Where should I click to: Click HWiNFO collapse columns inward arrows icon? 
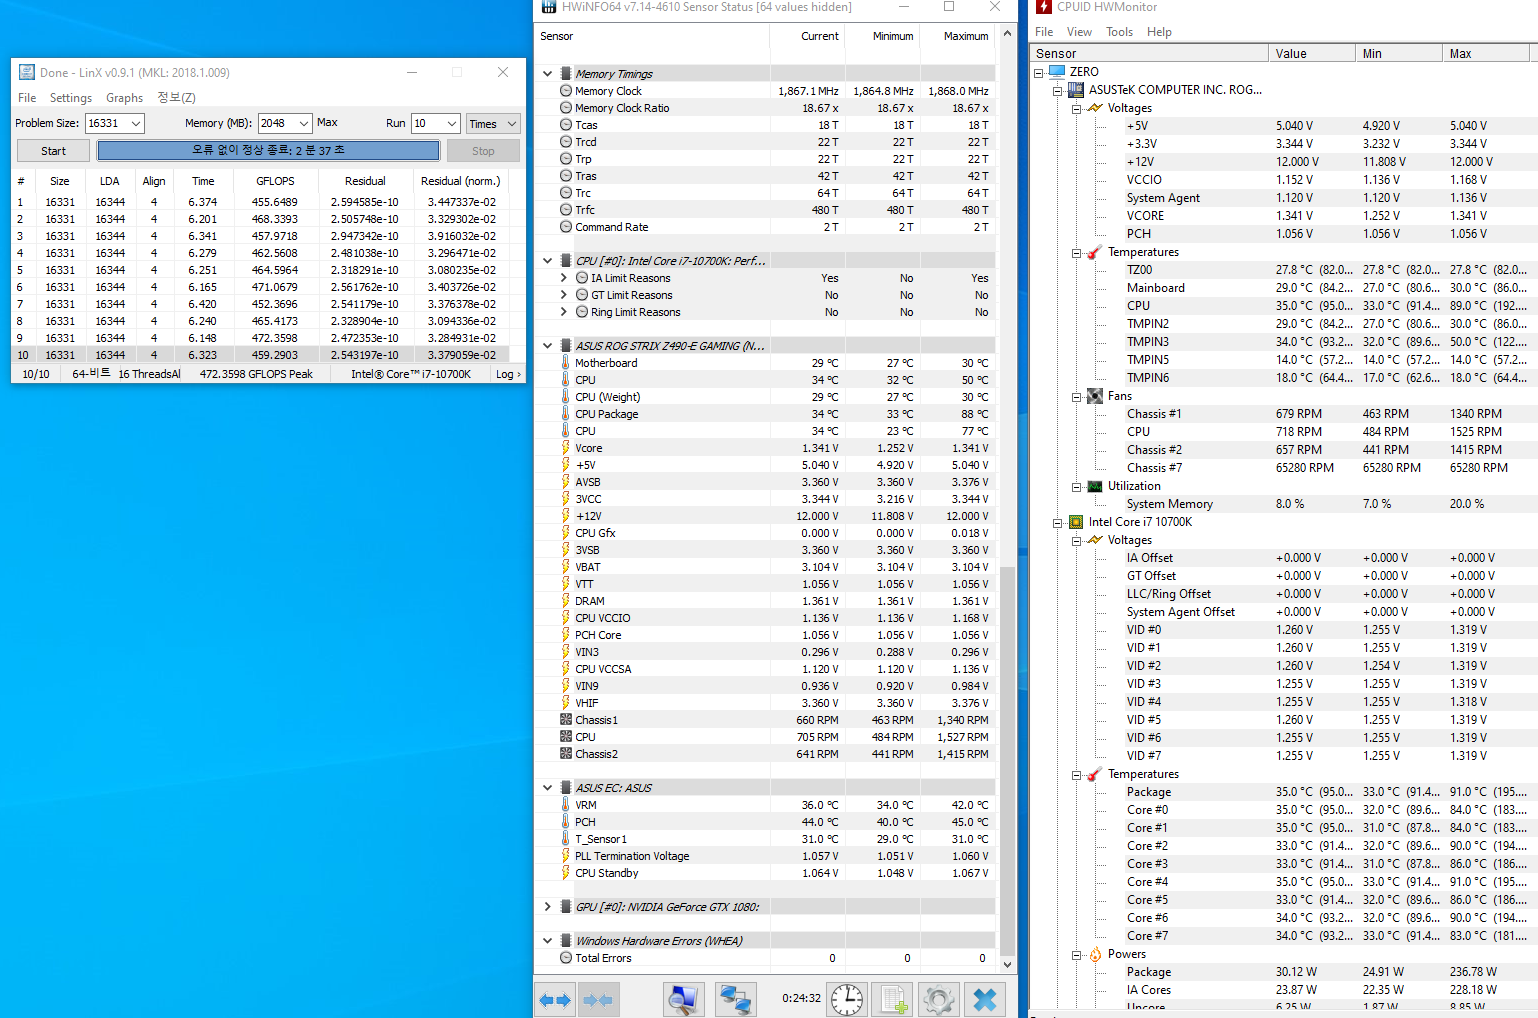click(598, 1000)
